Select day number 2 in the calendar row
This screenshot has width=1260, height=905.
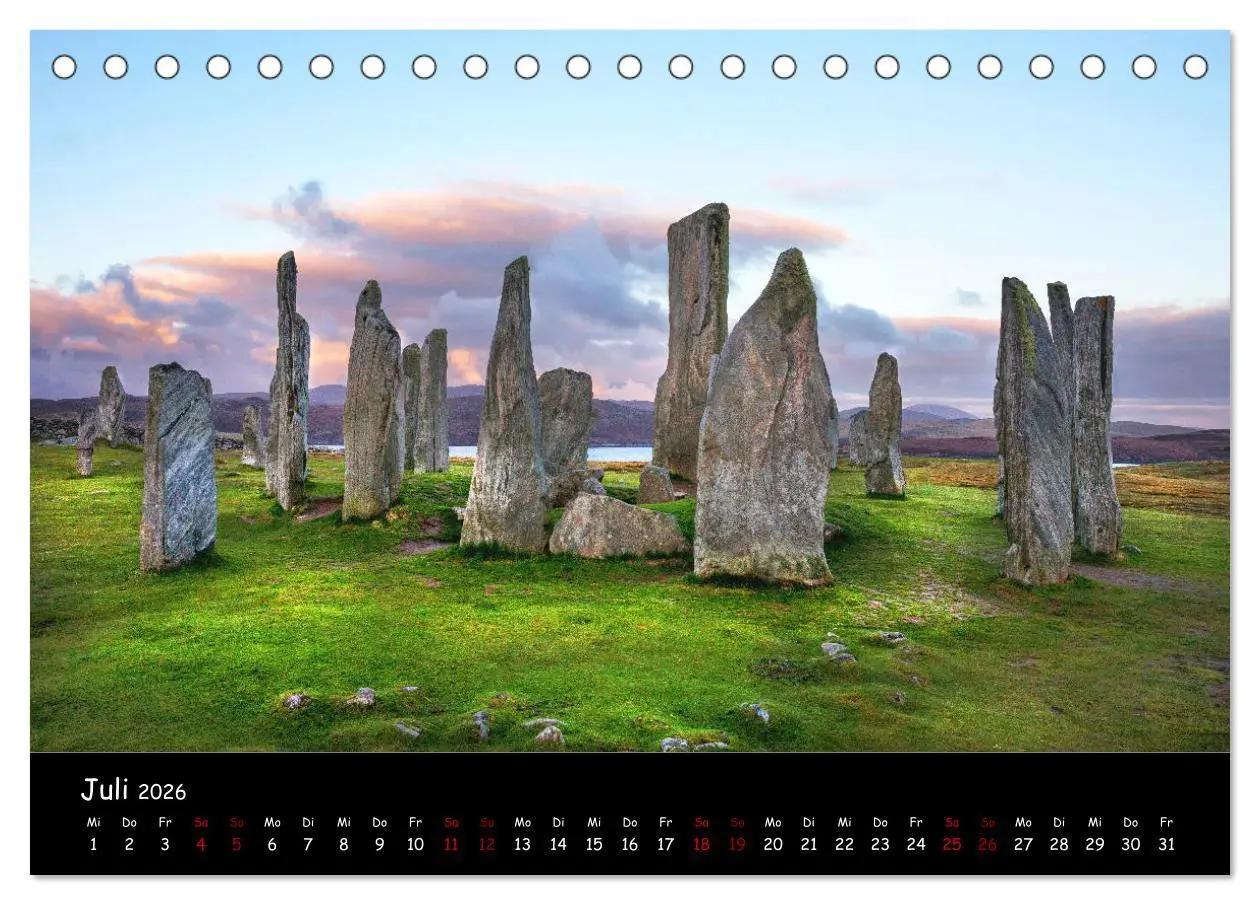pos(129,844)
